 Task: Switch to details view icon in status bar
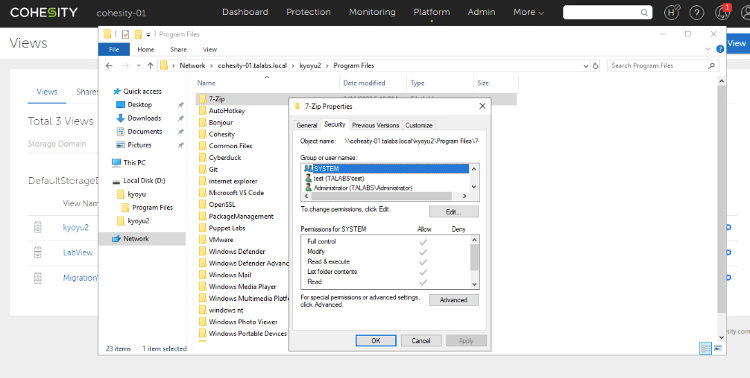coord(705,348)
